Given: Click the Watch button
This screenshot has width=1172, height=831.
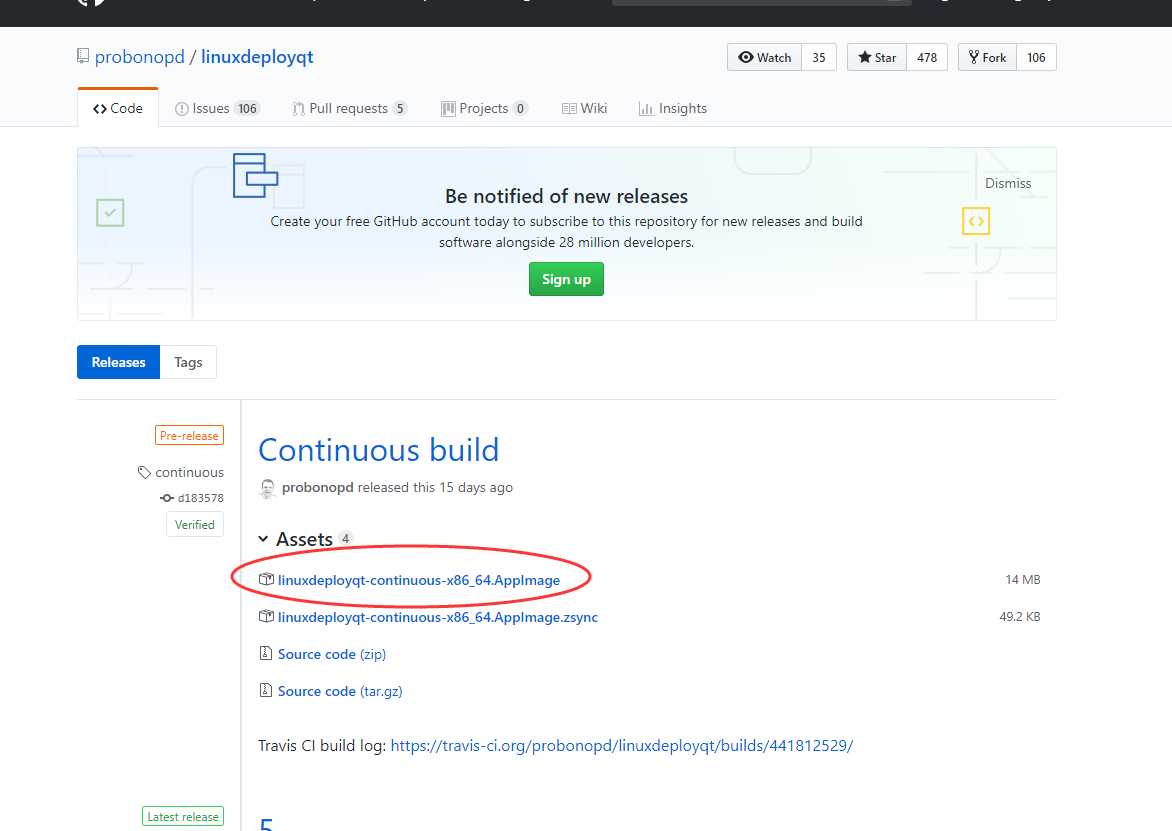Looking at the screenshot, I should 764,58.
